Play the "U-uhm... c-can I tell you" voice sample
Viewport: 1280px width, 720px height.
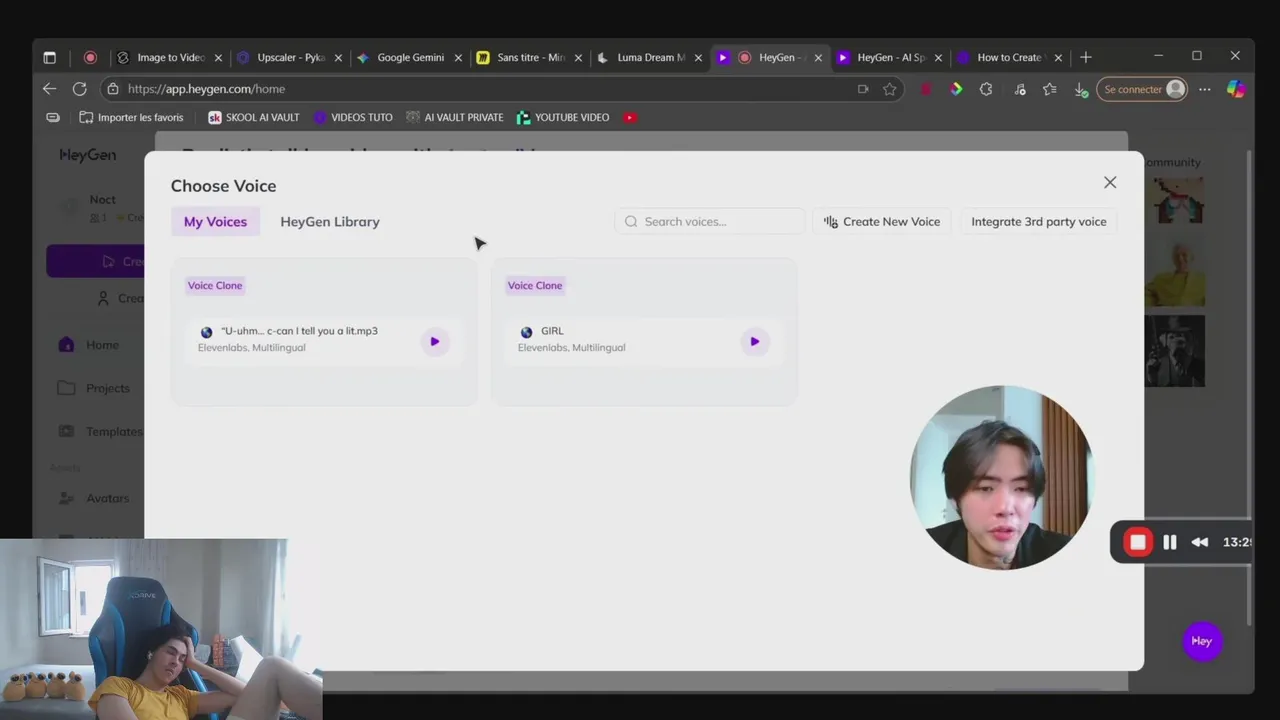tap(434, 342)
